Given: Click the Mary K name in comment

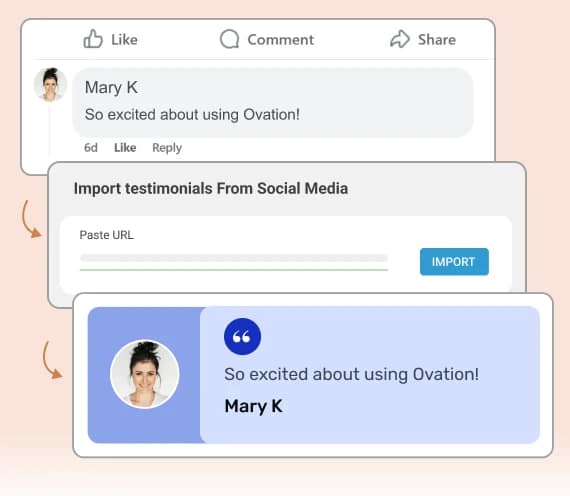Looking at the screenshot, I should point(111,87).
